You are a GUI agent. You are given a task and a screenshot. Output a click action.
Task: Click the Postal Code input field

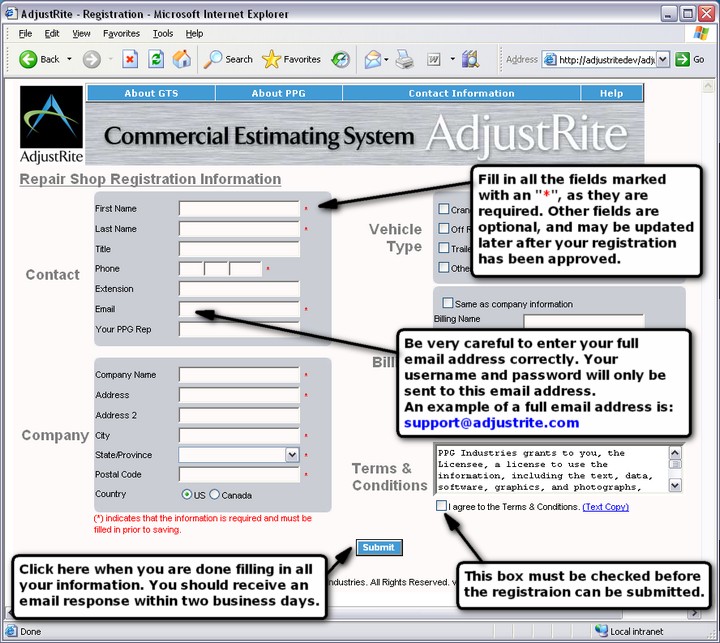pyautogui.click(x=239, y=474)
